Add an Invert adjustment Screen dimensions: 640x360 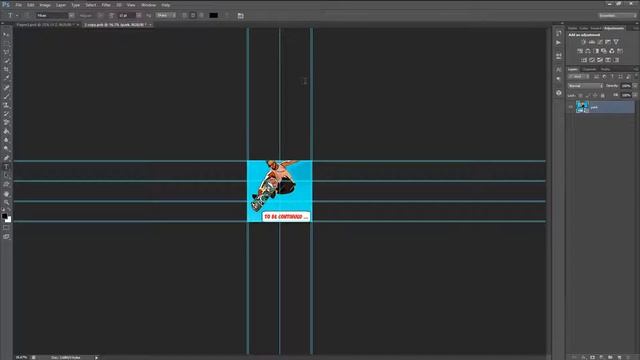(x=584, y=60)
